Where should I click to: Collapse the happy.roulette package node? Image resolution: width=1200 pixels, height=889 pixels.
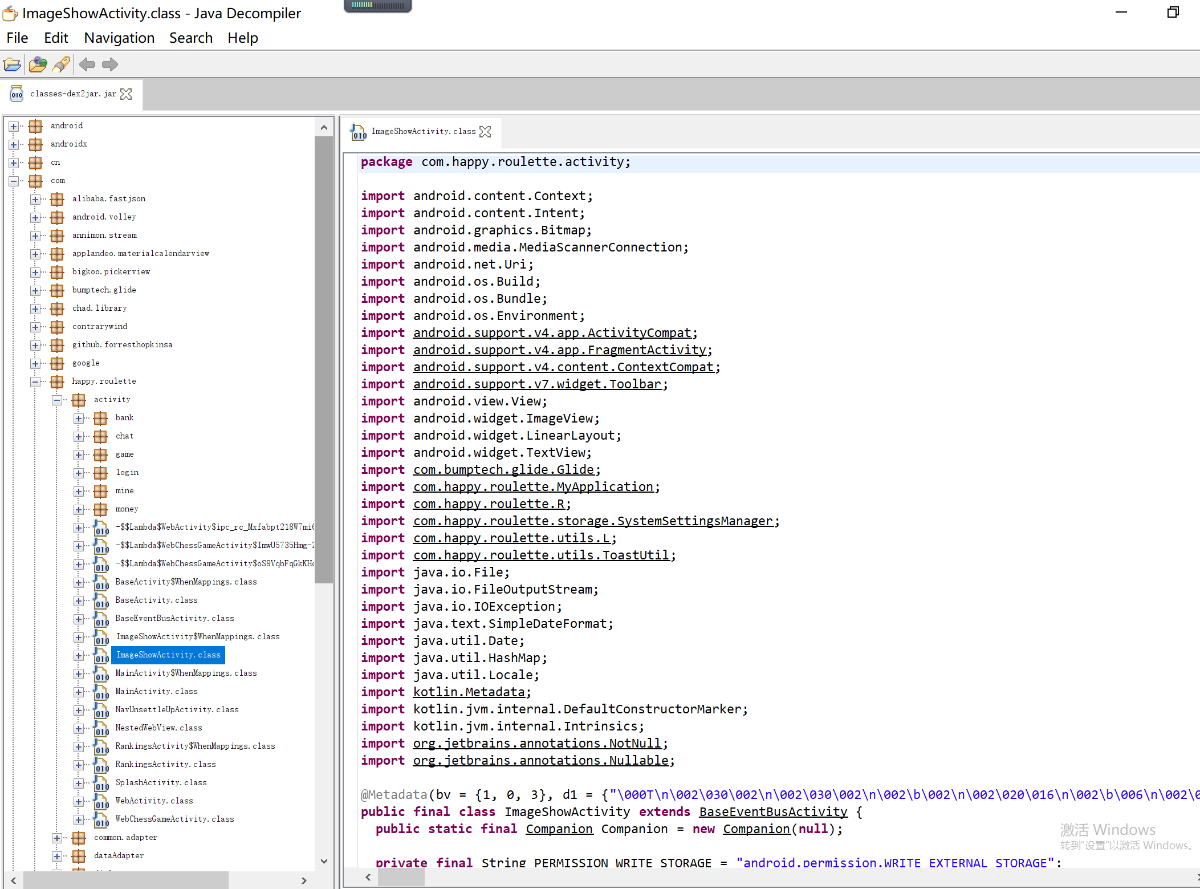point(36,382)
